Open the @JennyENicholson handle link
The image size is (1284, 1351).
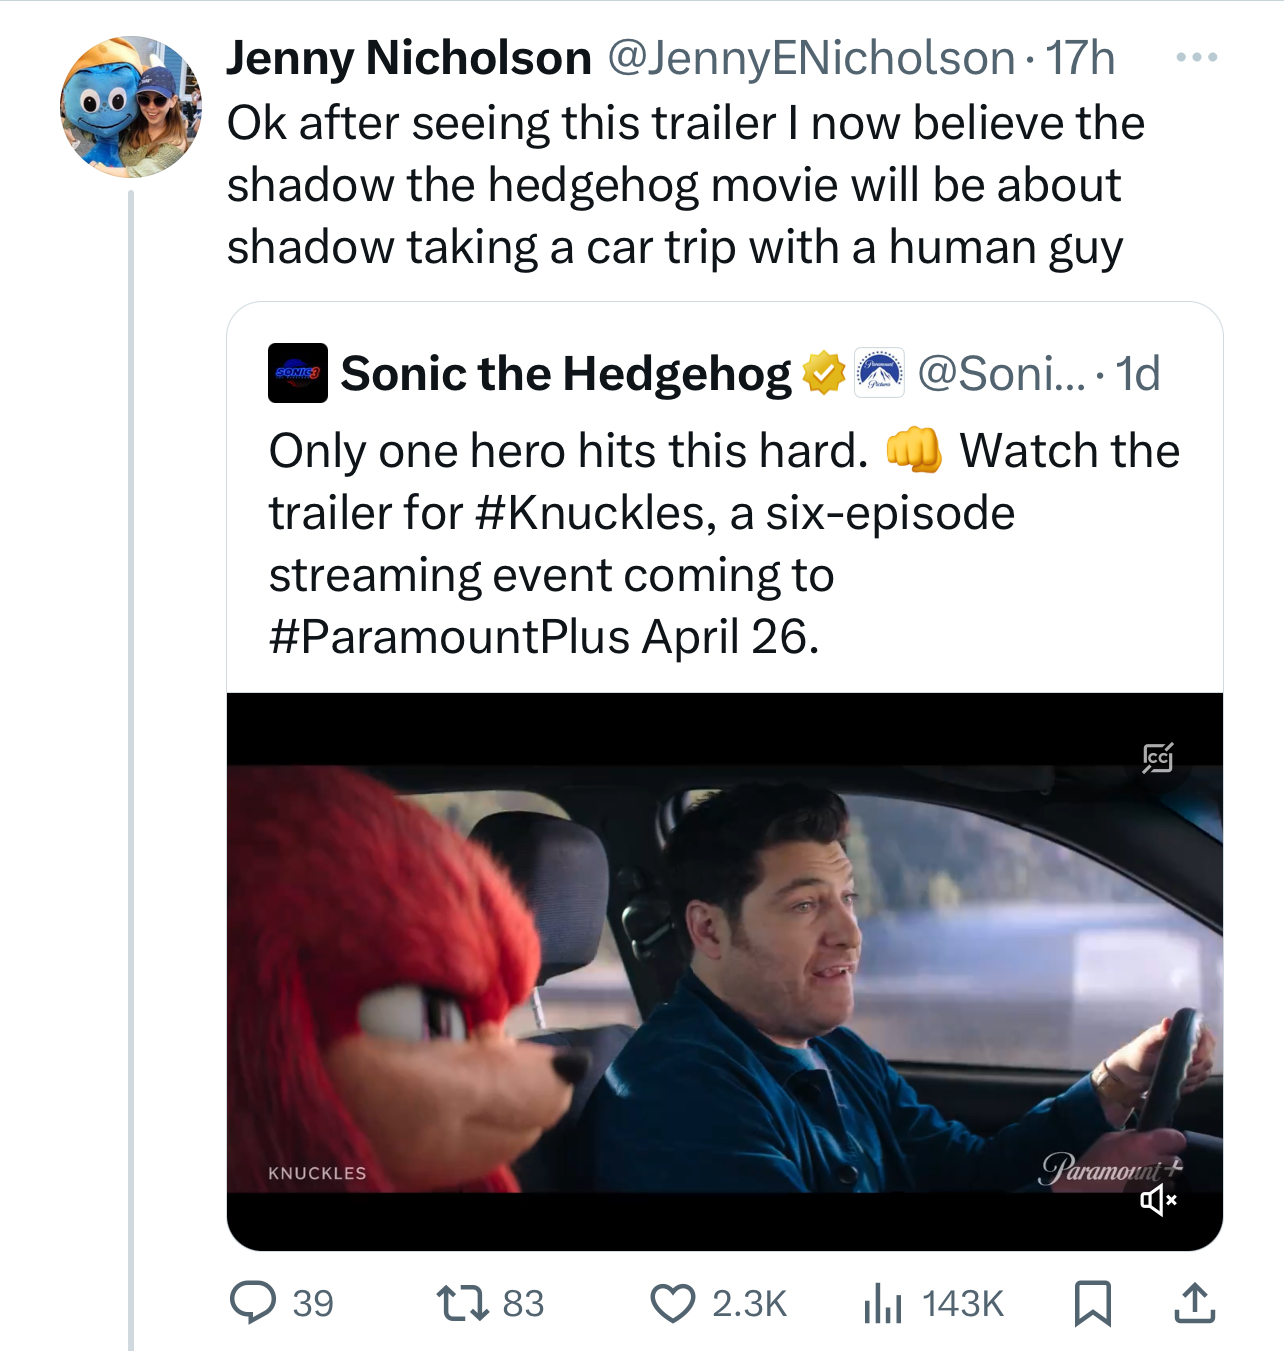click(812, 58)
